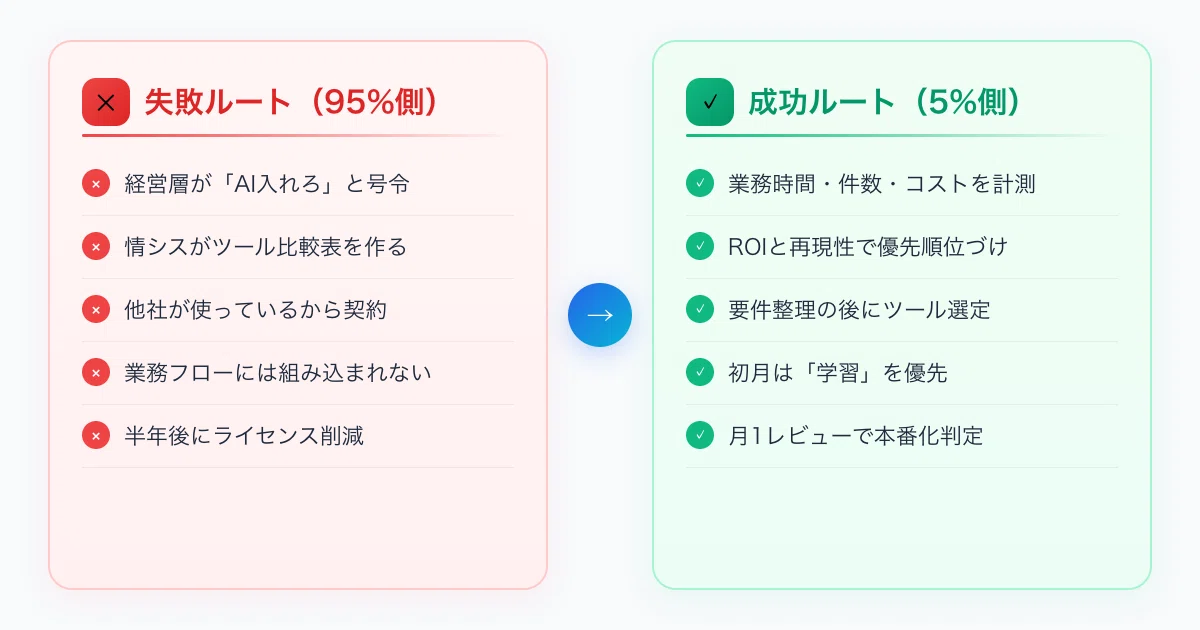Click the text 月1レビューで本番化判定
The width and height of the screenshot is (1200, 630).
pos(856,436)
